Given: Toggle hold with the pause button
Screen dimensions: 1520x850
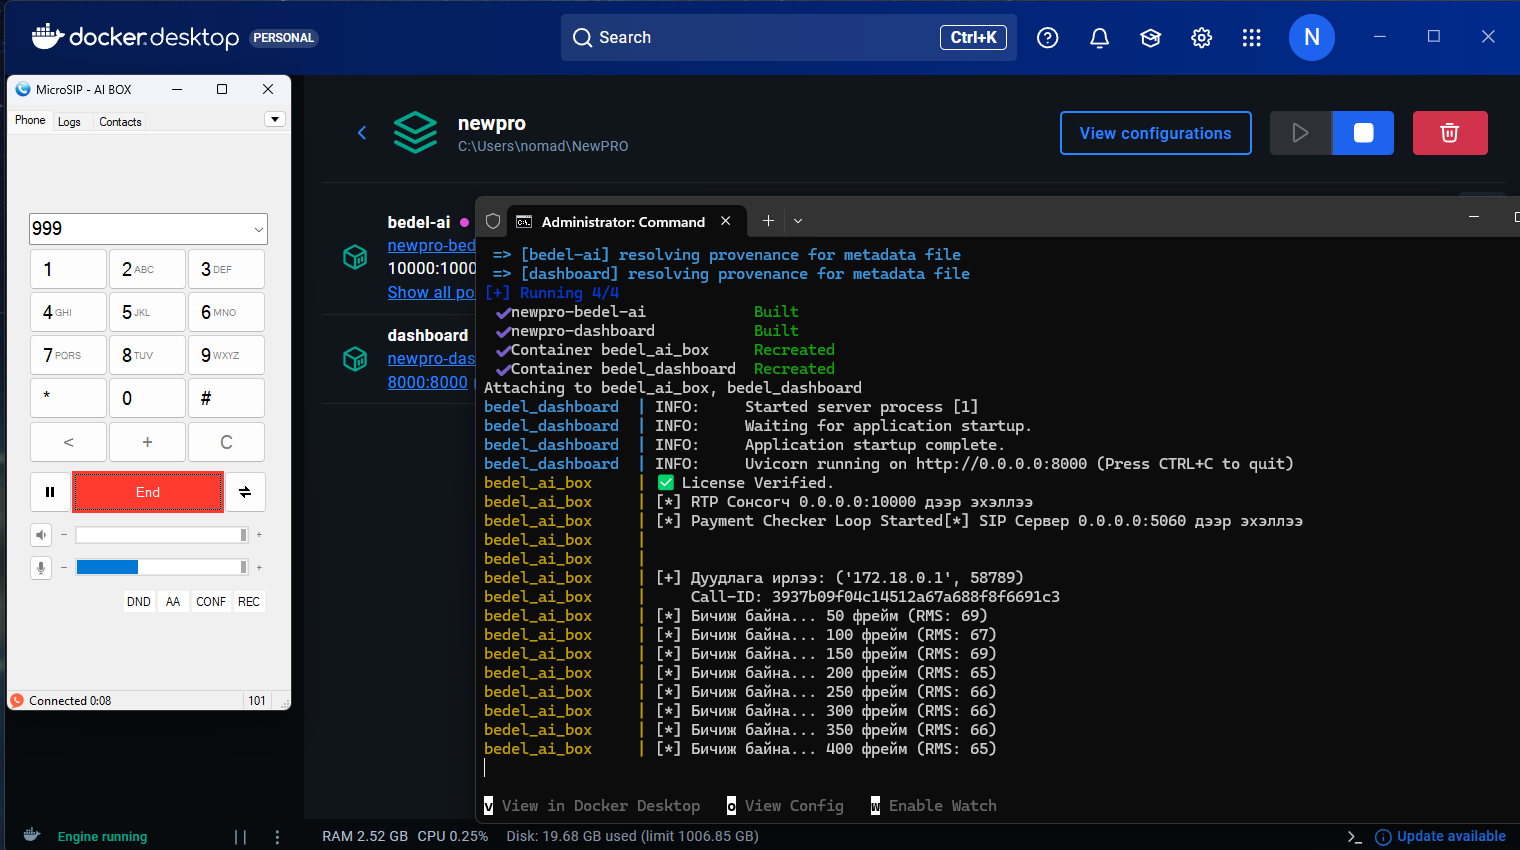Looking at the screenshot, I should (x=50, y=492).
